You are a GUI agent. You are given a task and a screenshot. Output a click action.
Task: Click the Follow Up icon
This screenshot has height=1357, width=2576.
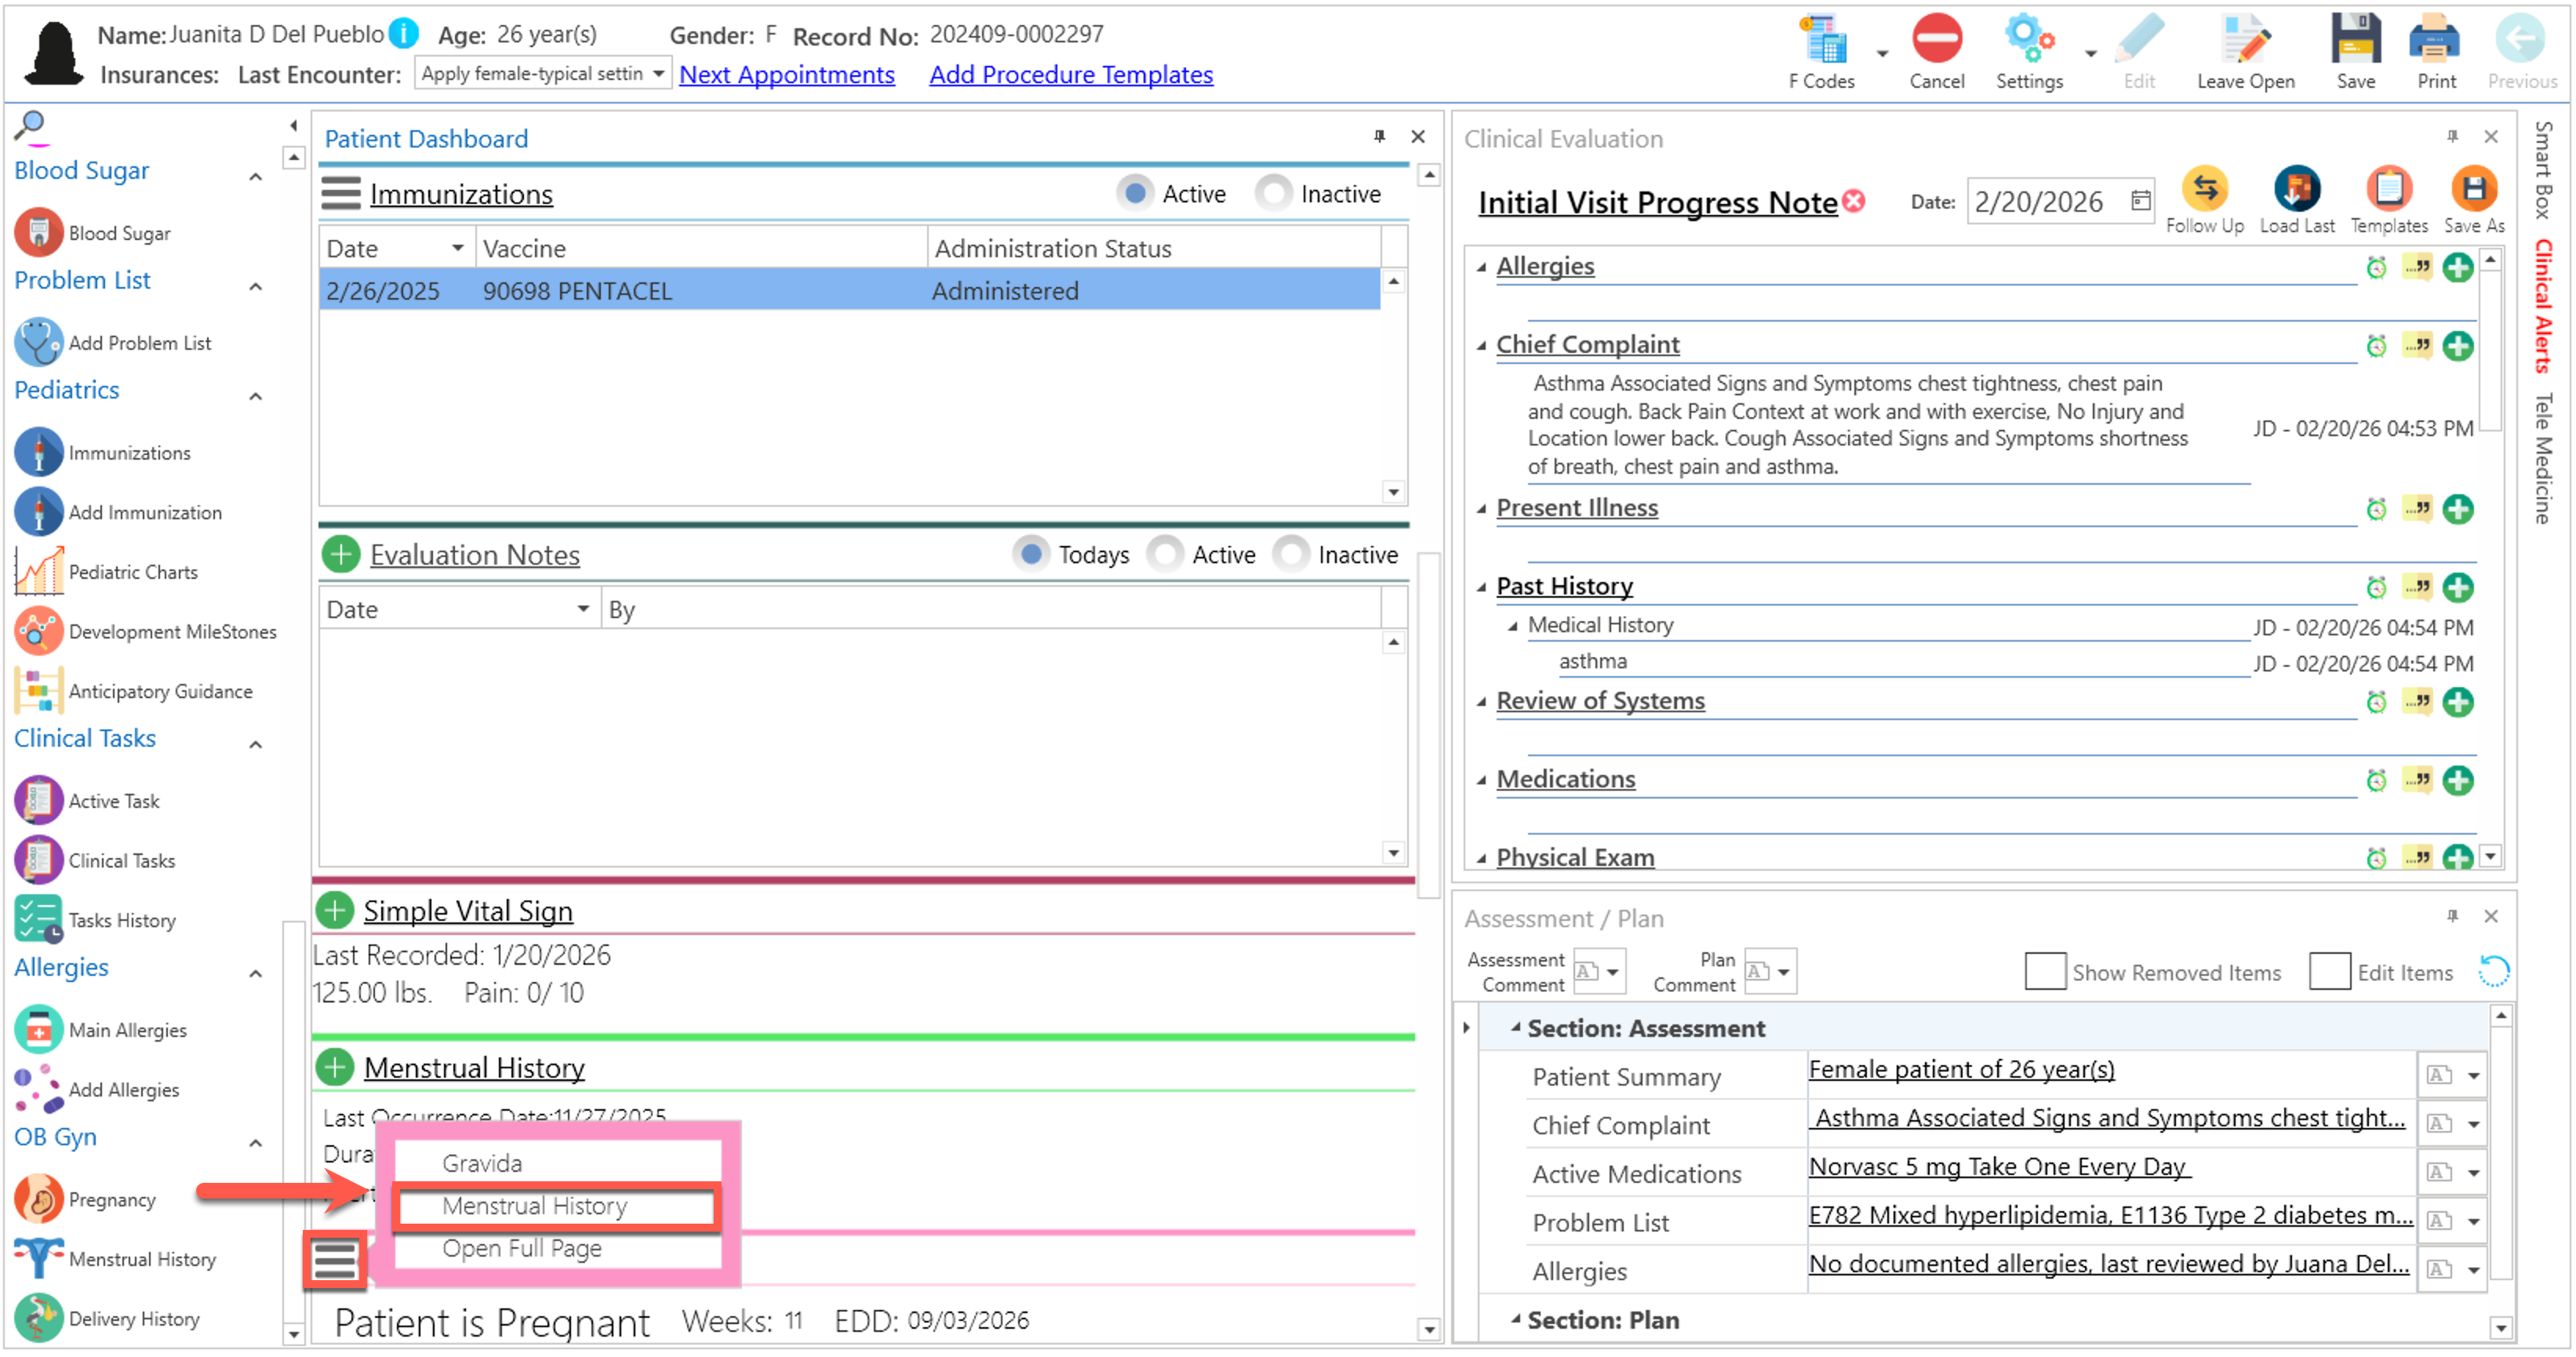click(2204, 190)
